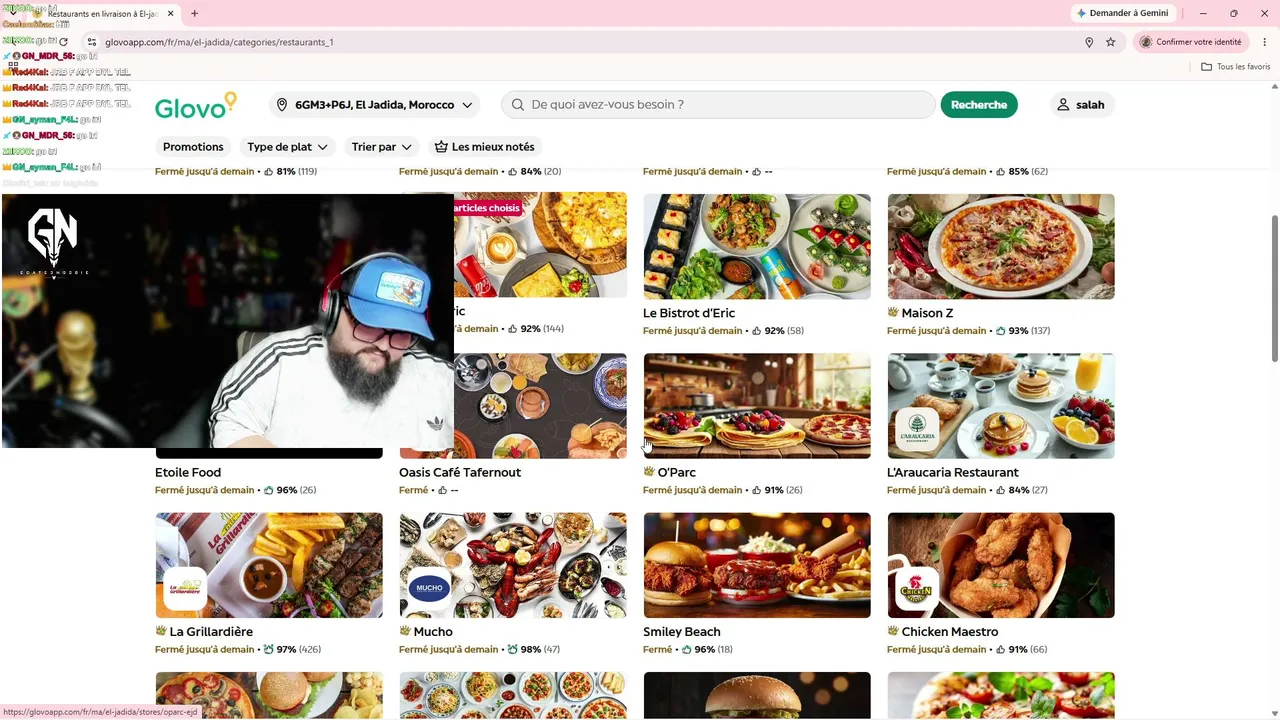Open the Mucho seafood photo
1280x720 pixels.
(x=513, y=565)
